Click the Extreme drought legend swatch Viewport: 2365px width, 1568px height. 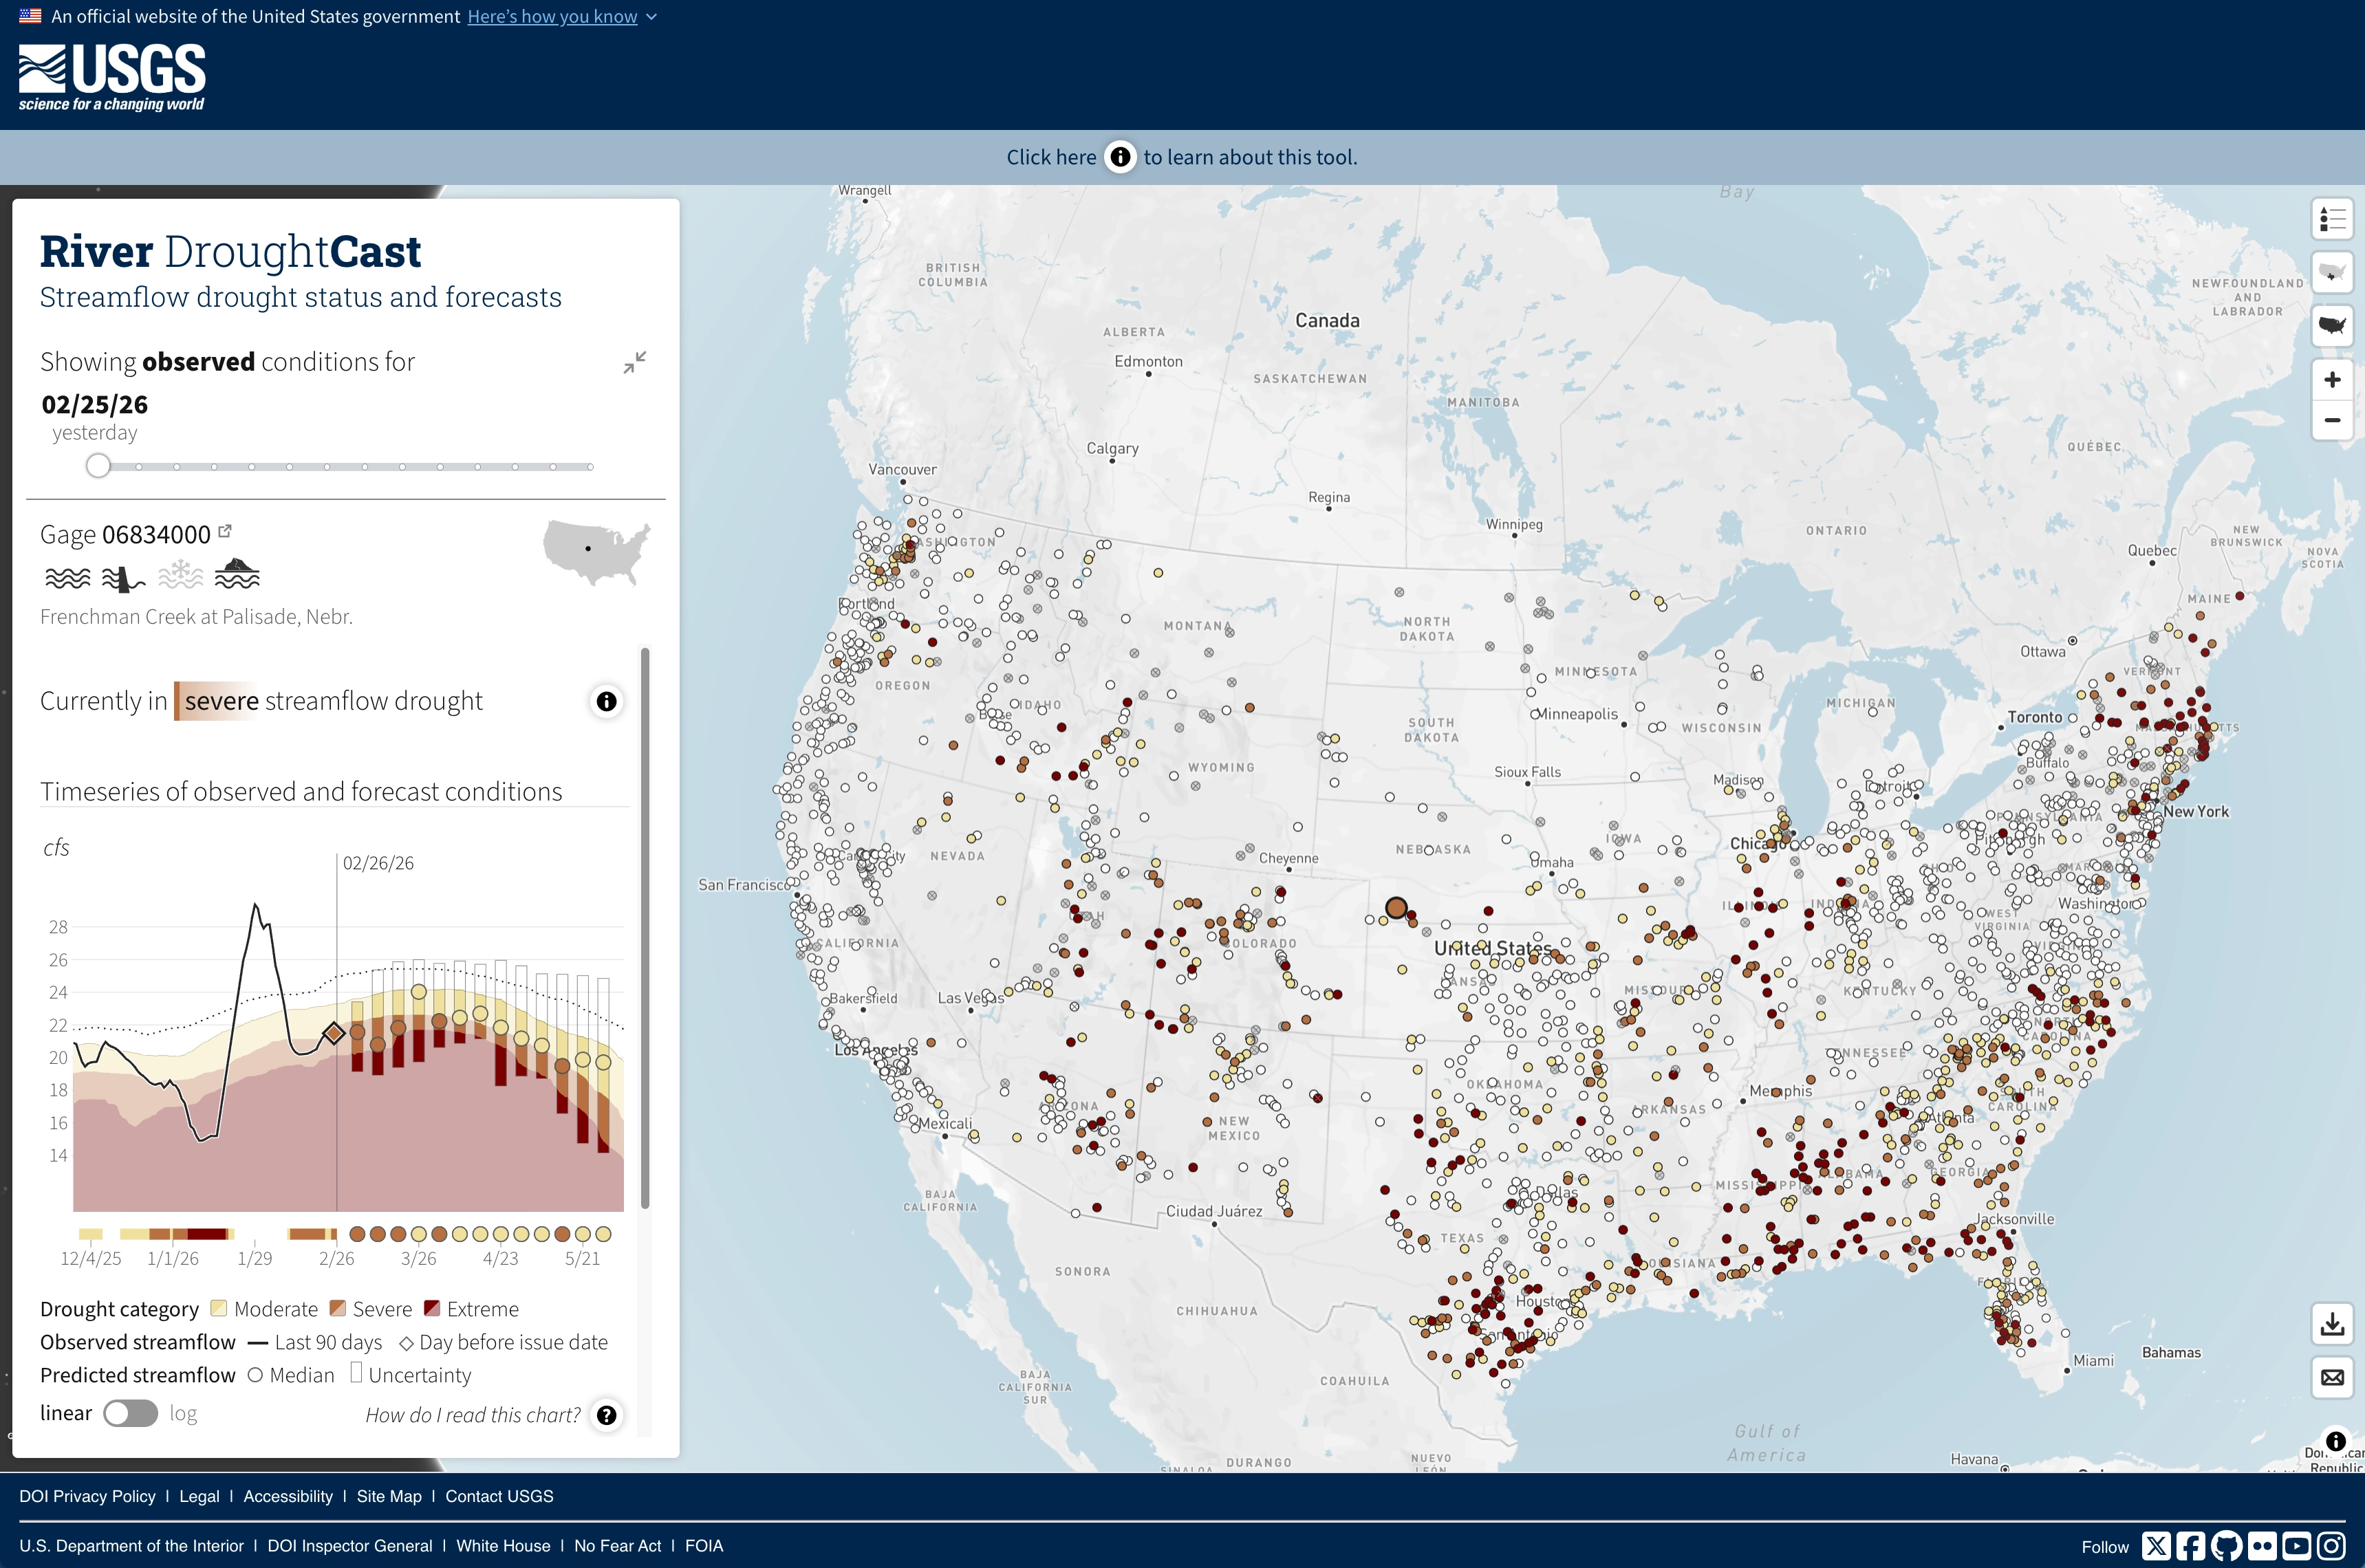(433, 1308)
